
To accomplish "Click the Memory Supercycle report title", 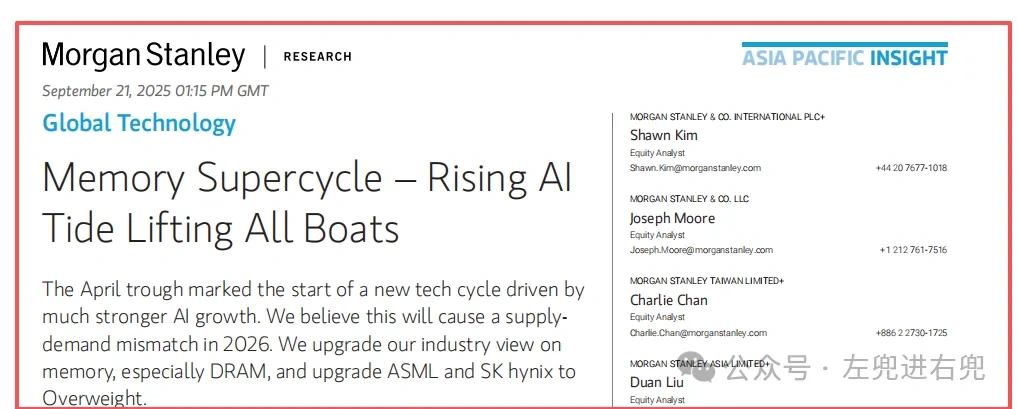I will tap(306, 203).
